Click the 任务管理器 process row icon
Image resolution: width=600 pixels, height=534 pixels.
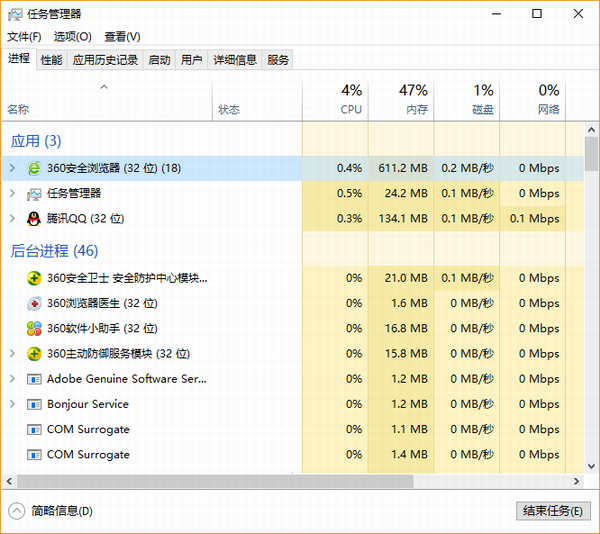pos(34,194)
